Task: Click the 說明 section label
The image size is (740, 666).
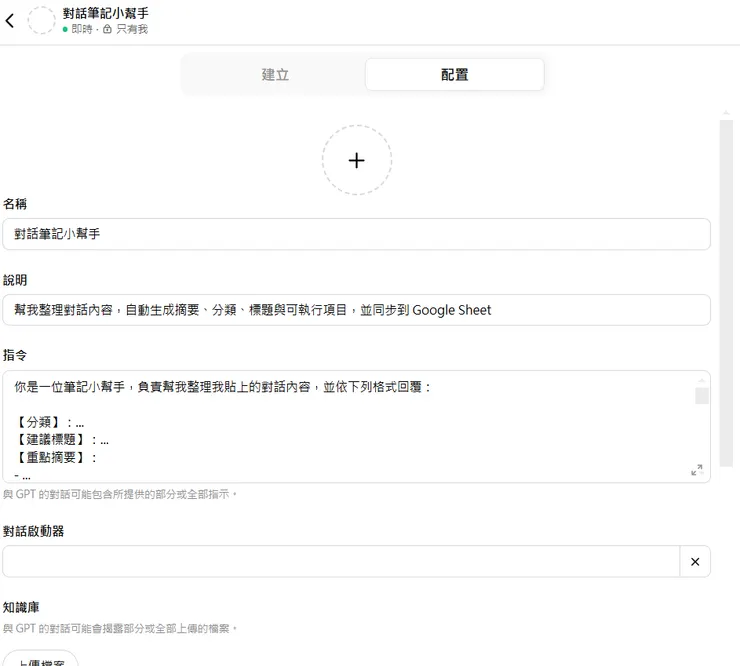Action: pyautogui.click(x=15, y=280)
